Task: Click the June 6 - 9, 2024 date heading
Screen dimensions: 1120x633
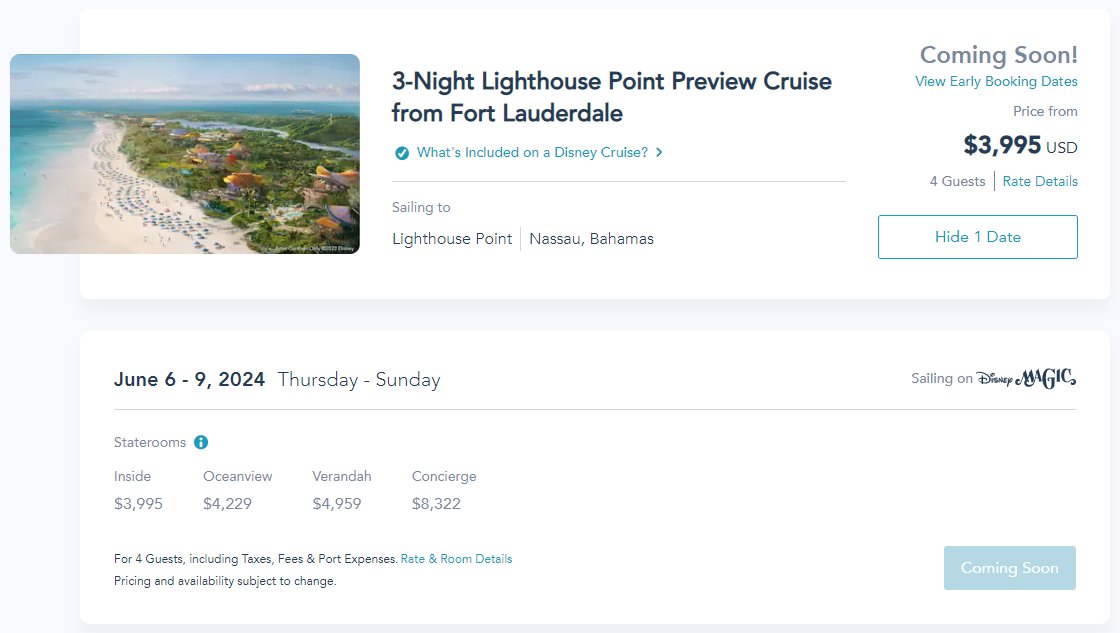Action: pyautogui.click(x=189, y=380)
